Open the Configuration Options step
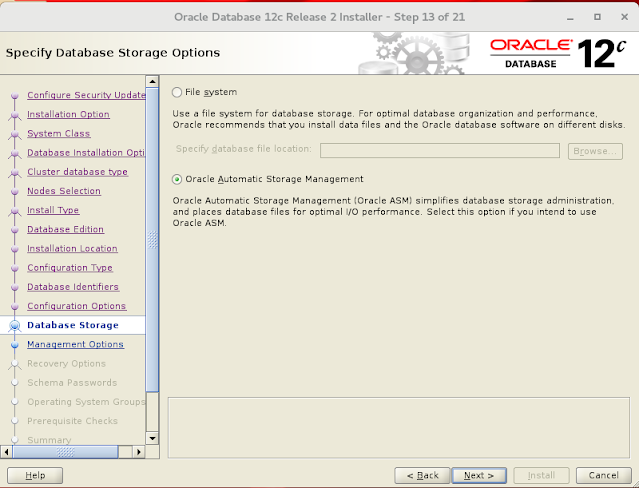Screen dimensions: 639x488 click(x=77, y=306)
